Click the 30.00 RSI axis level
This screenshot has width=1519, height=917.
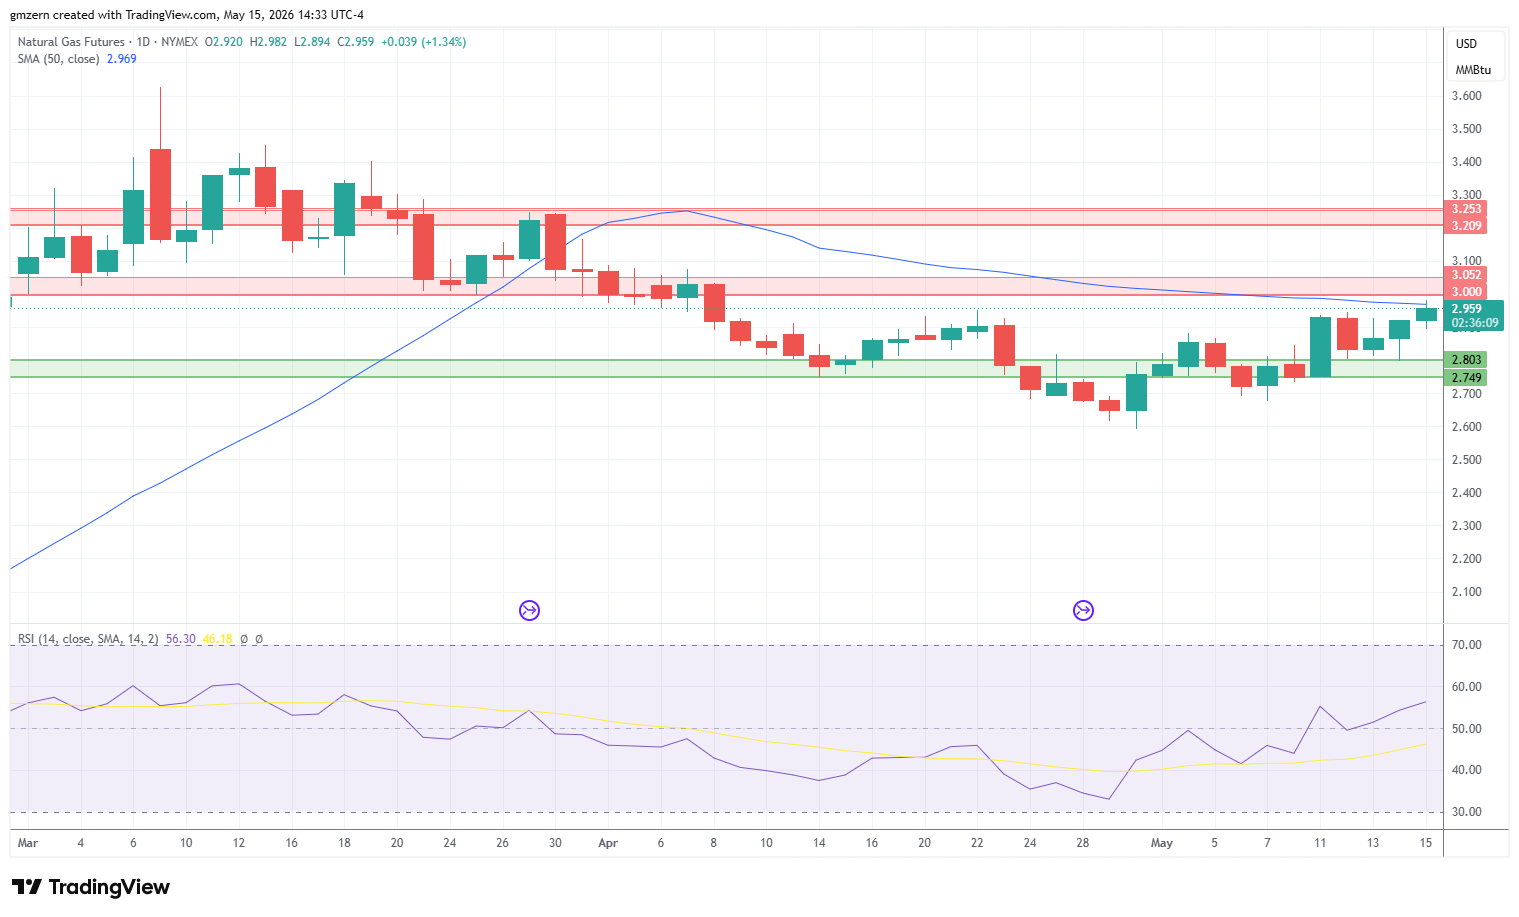click(1467, 812)
